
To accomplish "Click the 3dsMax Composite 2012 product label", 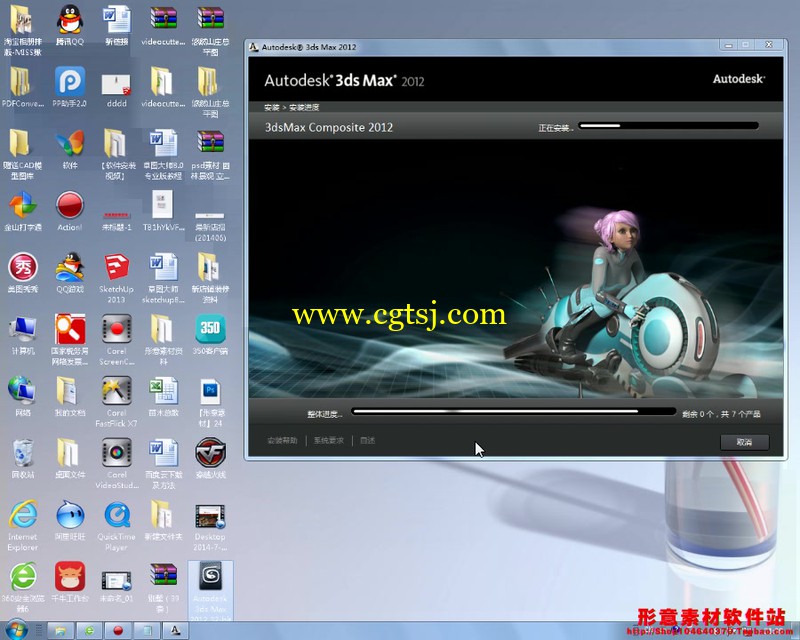I will (329, 127).
